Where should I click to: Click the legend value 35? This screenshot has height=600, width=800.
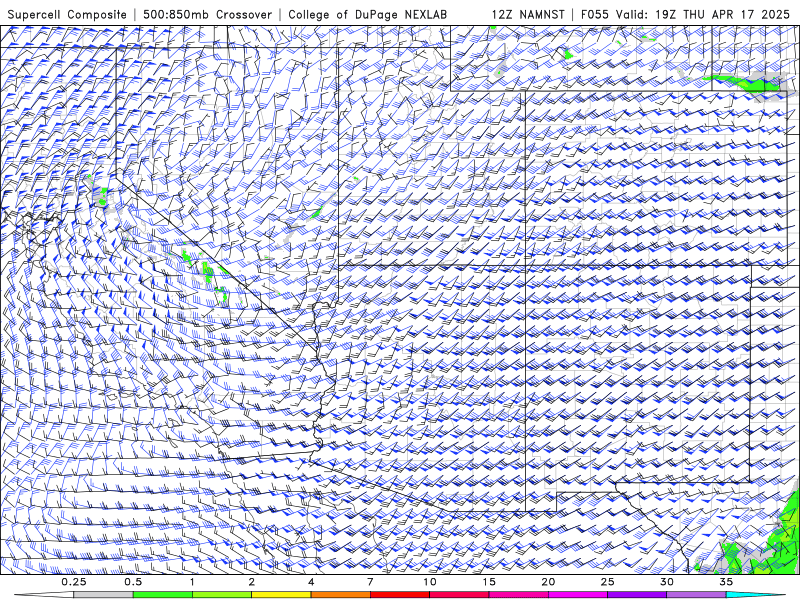[726, 582]
